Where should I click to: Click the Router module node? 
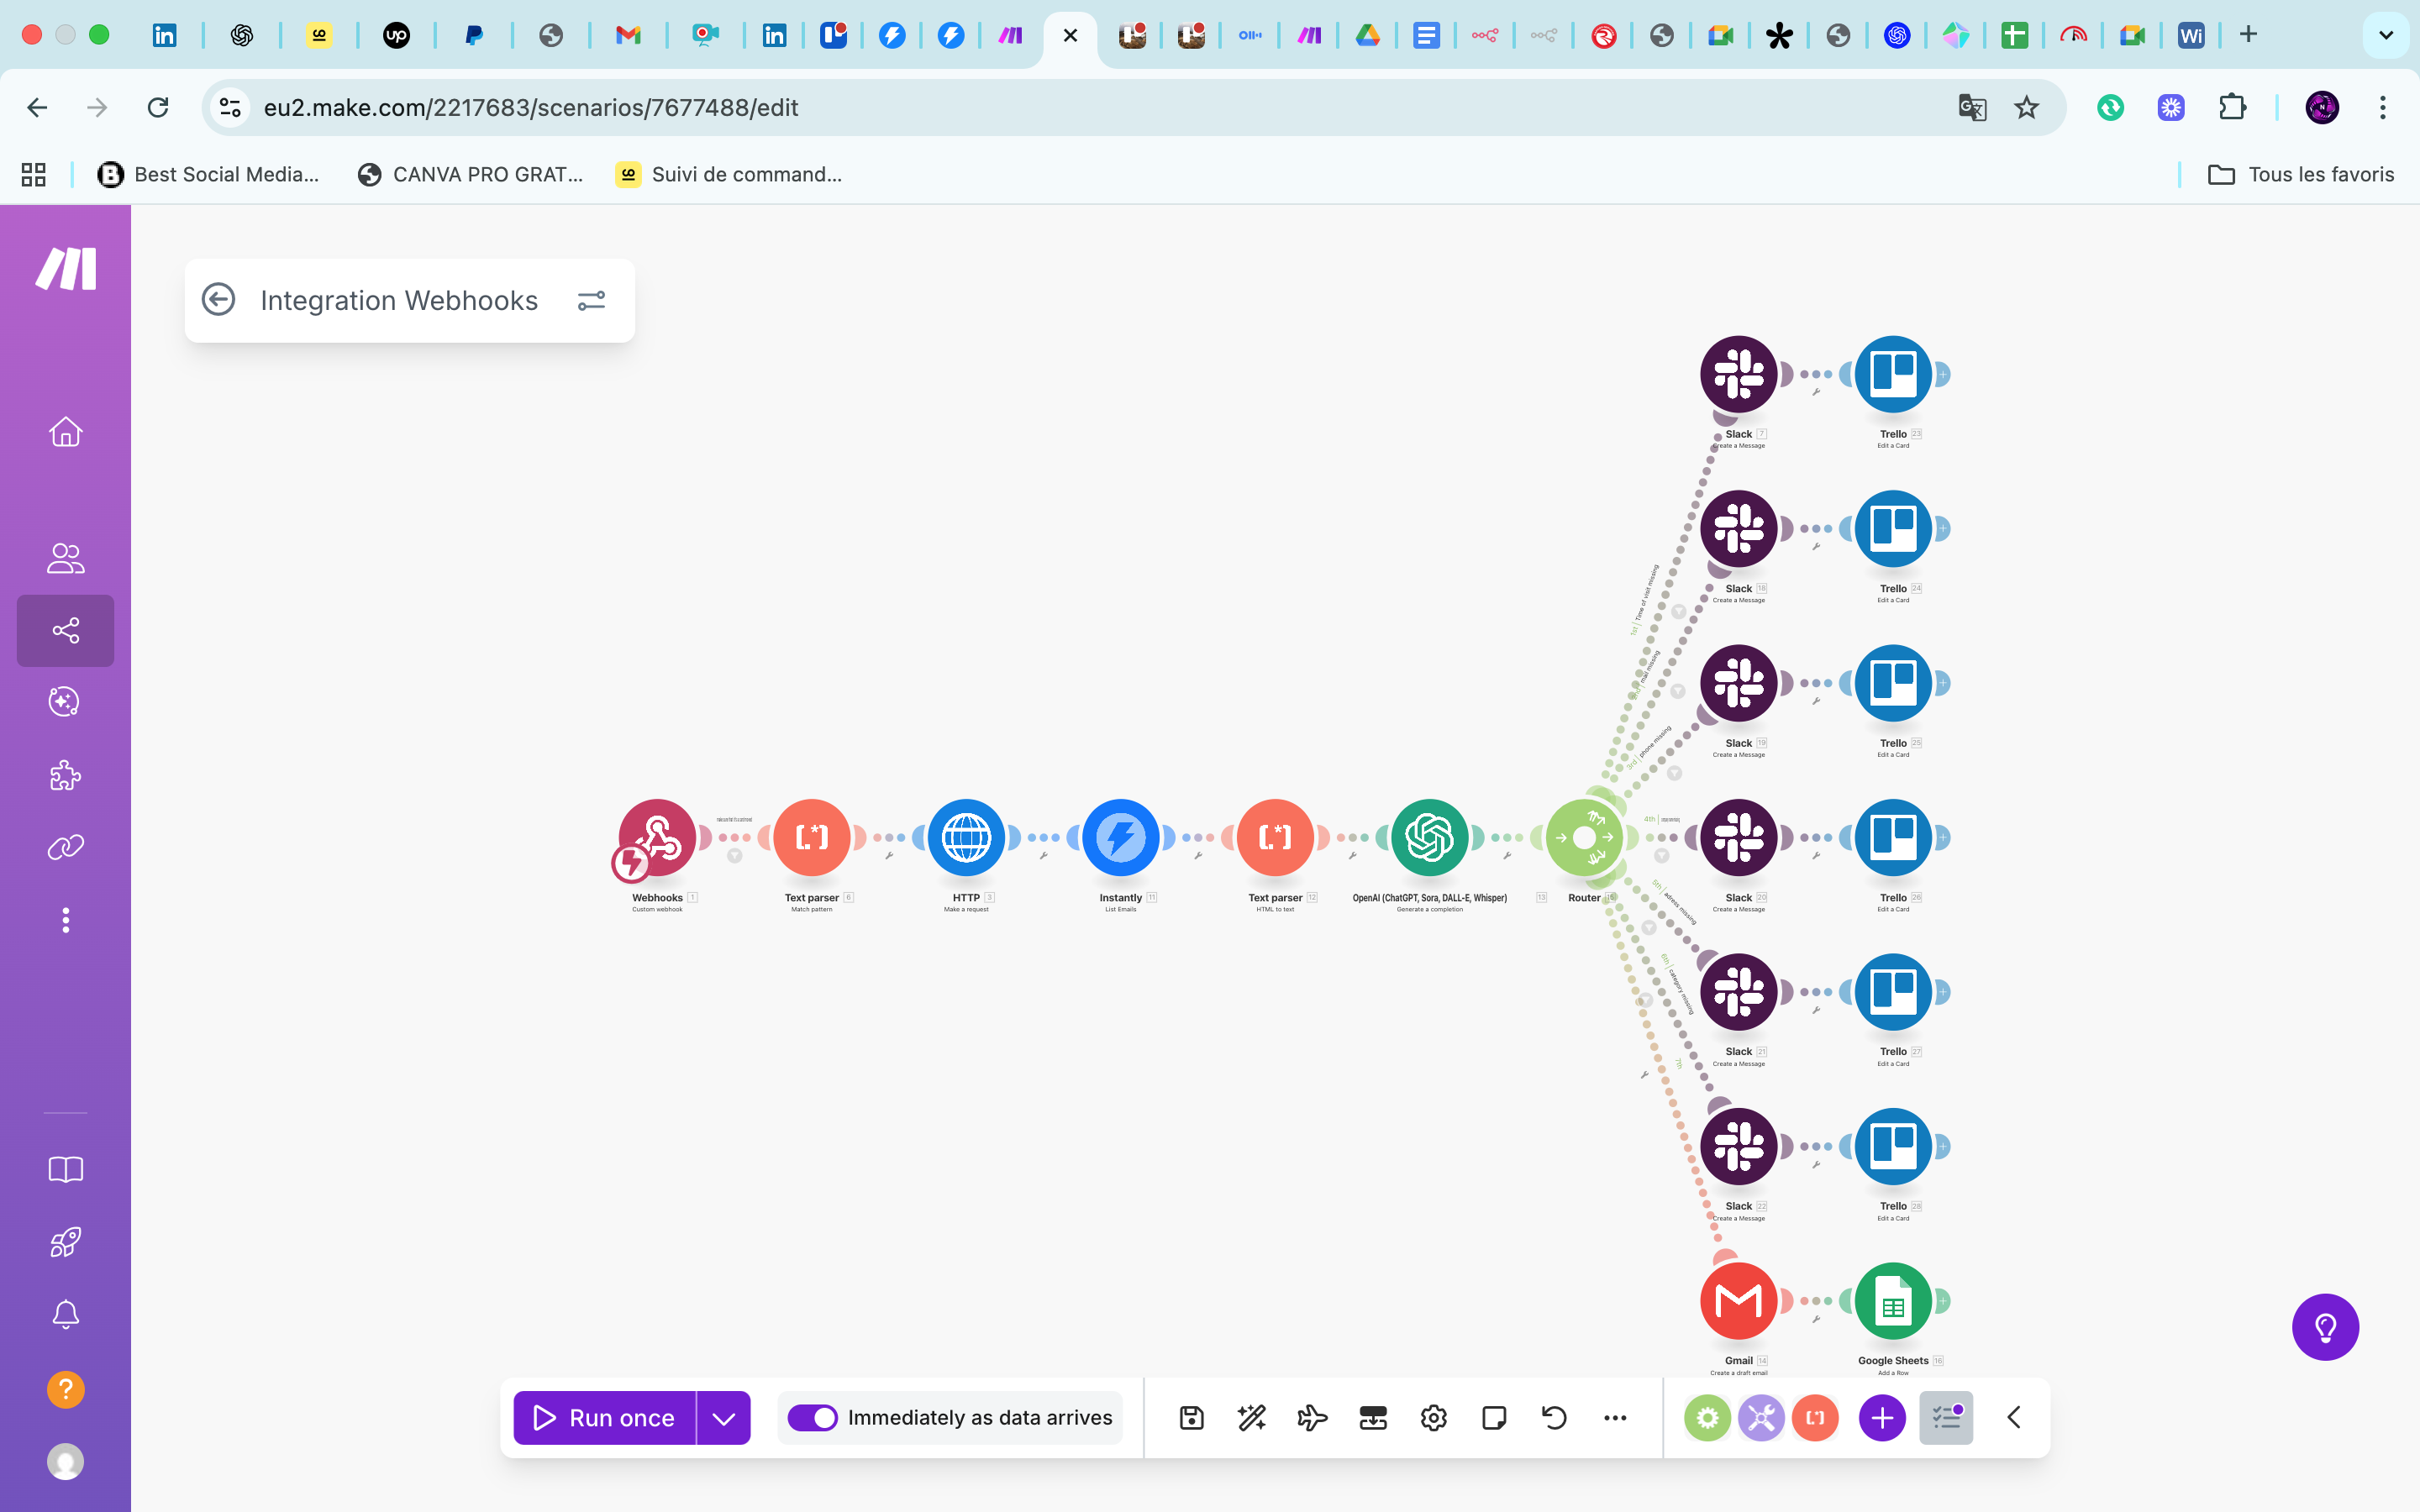(1584, 837)
